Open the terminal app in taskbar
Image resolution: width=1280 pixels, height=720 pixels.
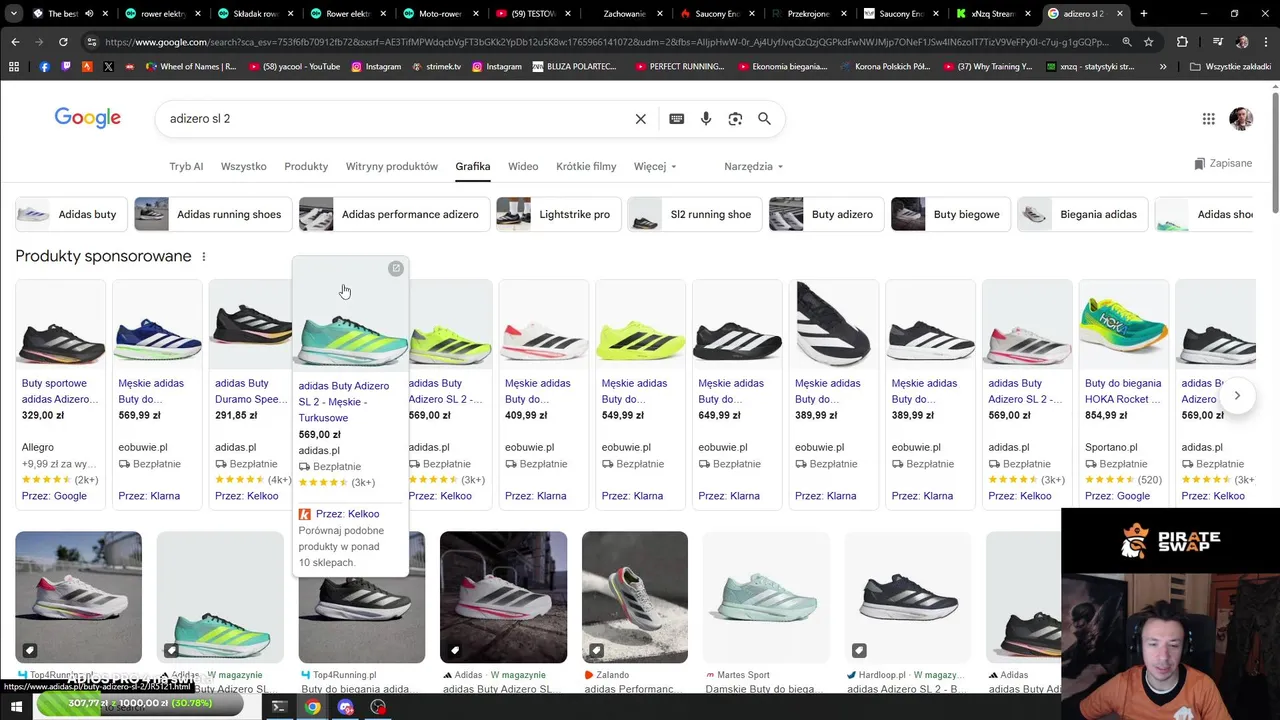(279, 706)
